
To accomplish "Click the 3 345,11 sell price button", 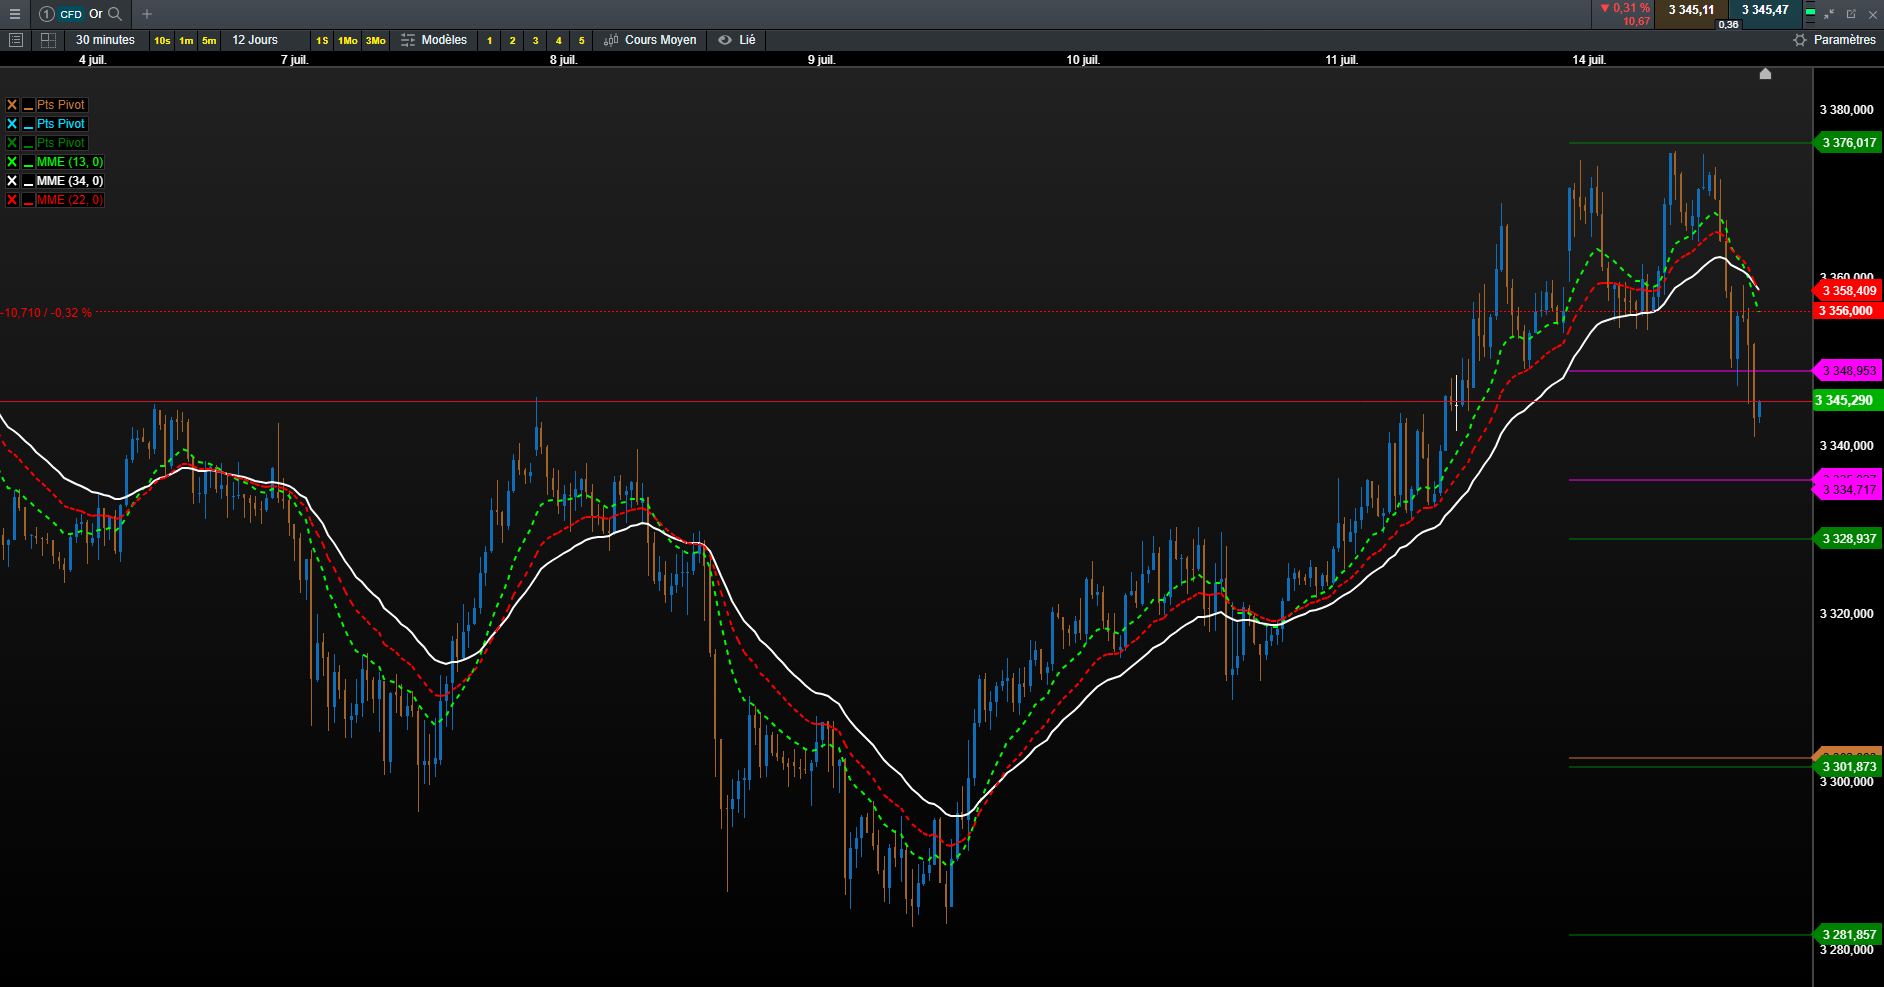I will [1691, 11].
